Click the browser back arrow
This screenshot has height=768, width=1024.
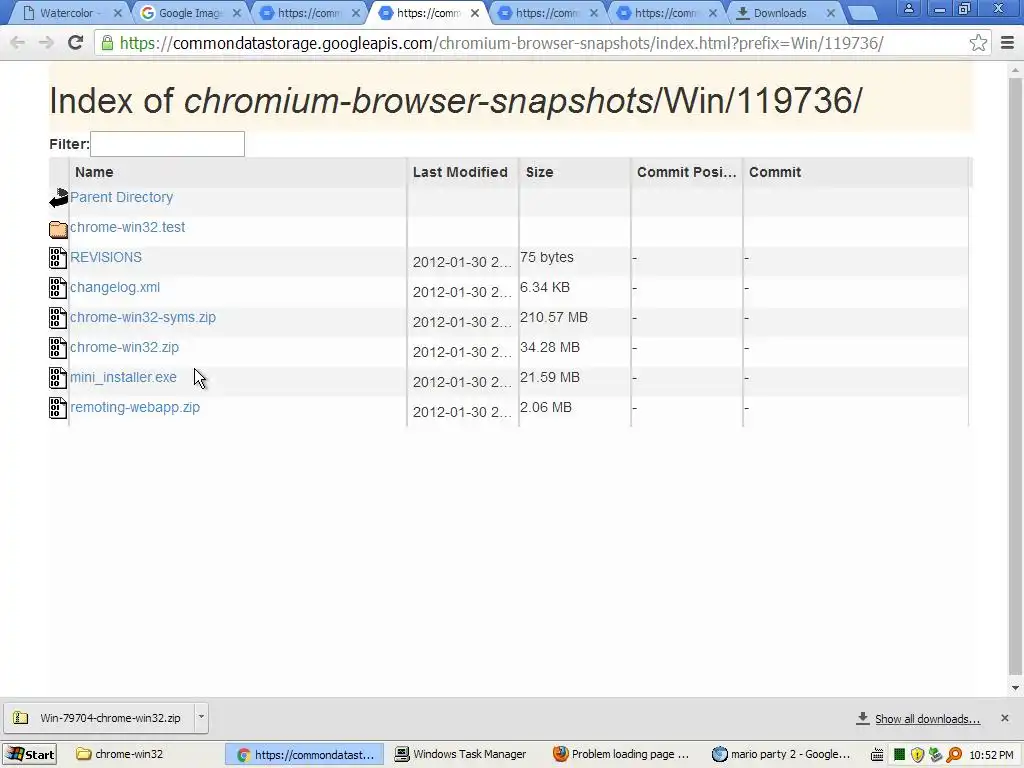click(x=18, y=43)
